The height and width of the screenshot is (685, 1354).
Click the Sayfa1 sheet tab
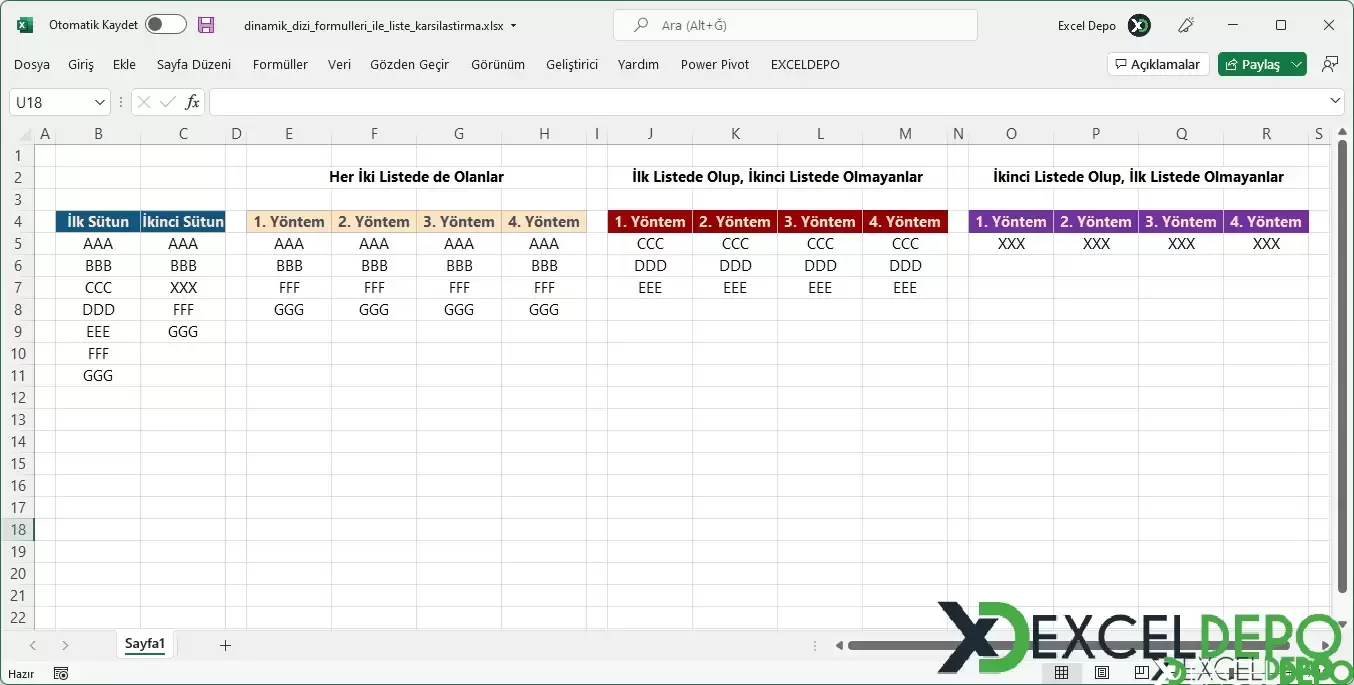144,644
